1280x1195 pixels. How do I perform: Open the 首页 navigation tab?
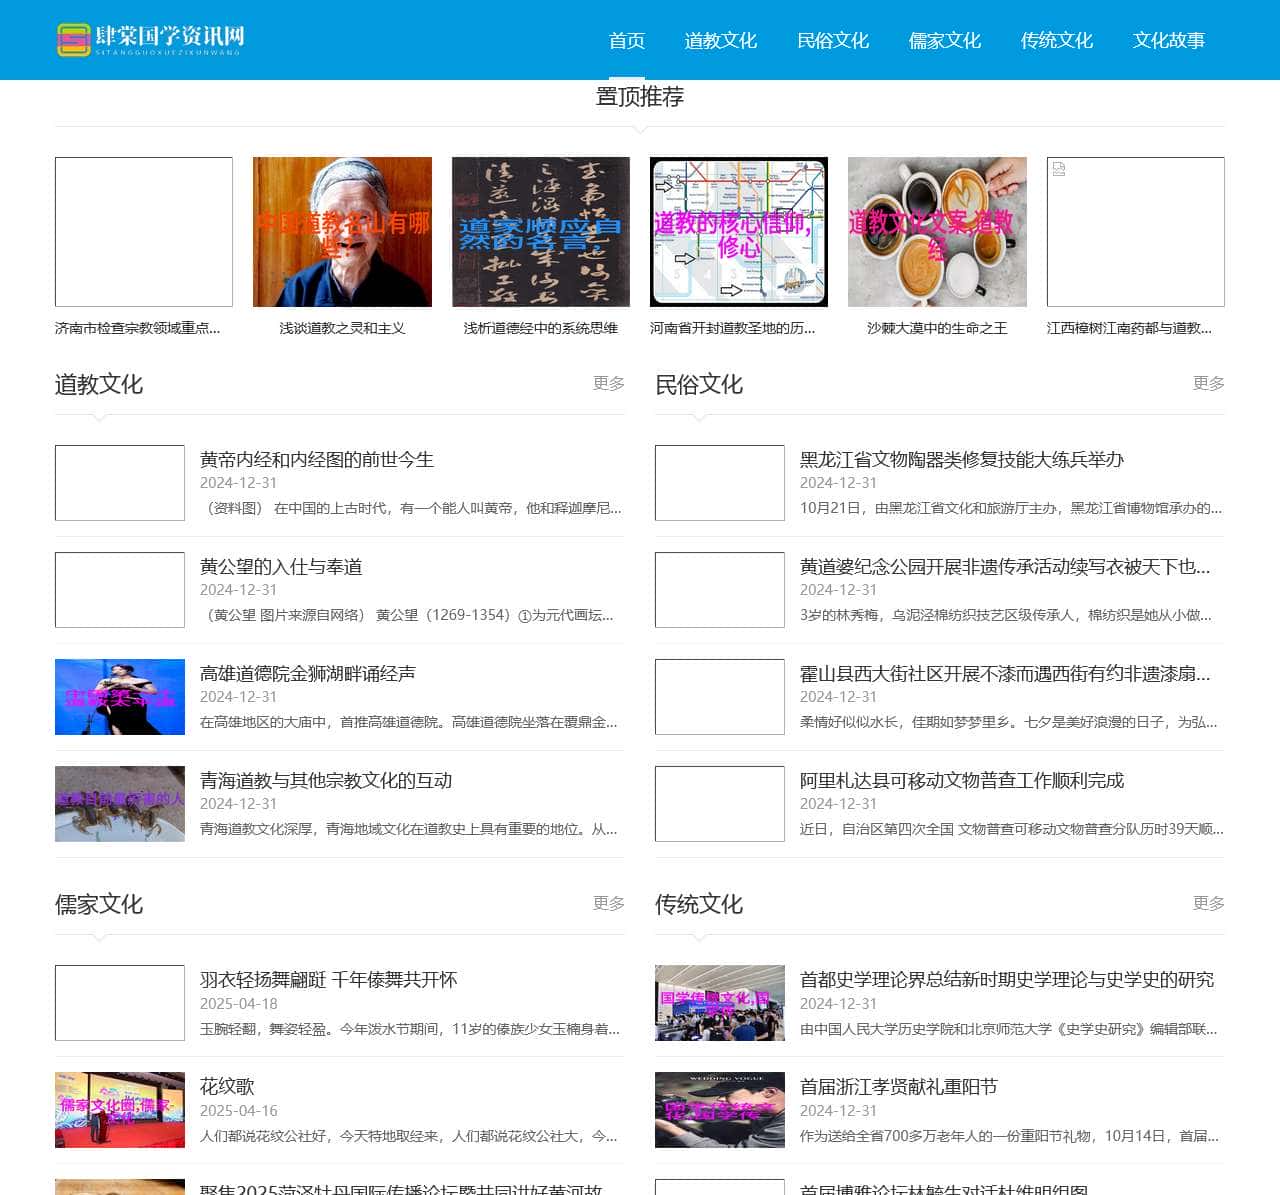coord(626,41)
